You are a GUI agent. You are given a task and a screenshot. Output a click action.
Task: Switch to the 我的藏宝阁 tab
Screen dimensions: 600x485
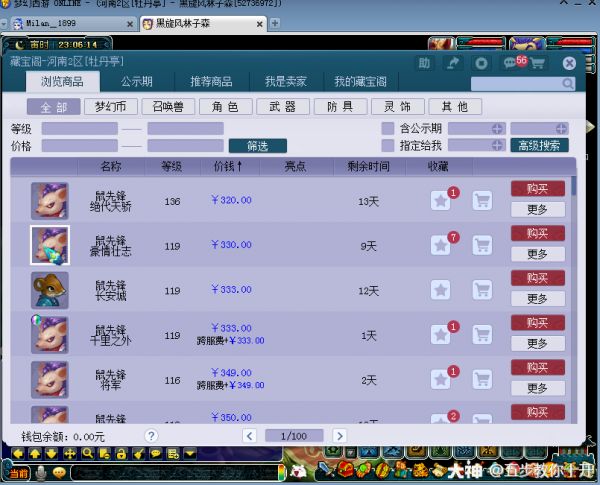(x=361, y=82)
